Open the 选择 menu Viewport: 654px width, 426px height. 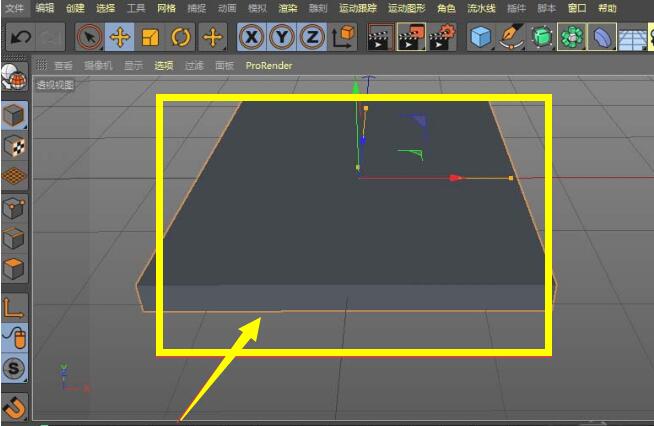tap(106, 8)
